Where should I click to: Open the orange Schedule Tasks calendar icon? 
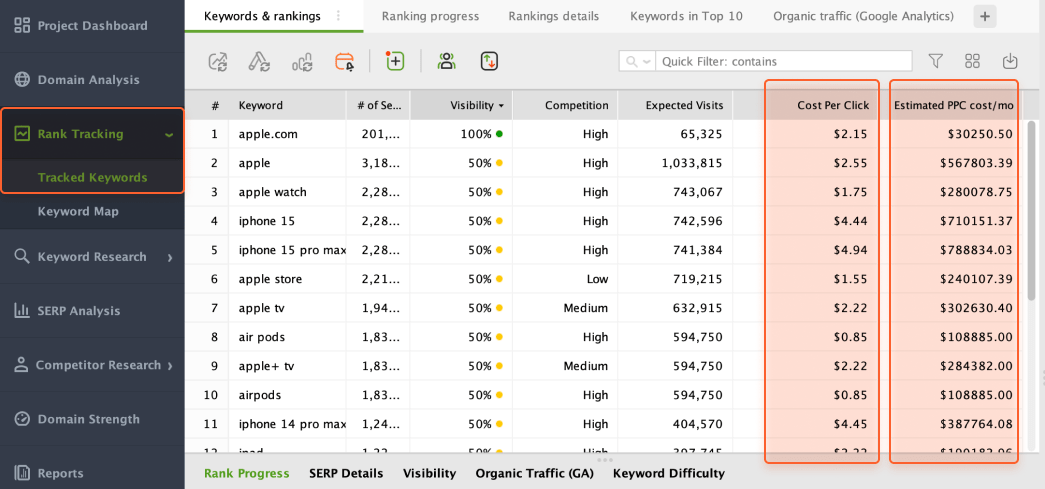tap(345, 62)
